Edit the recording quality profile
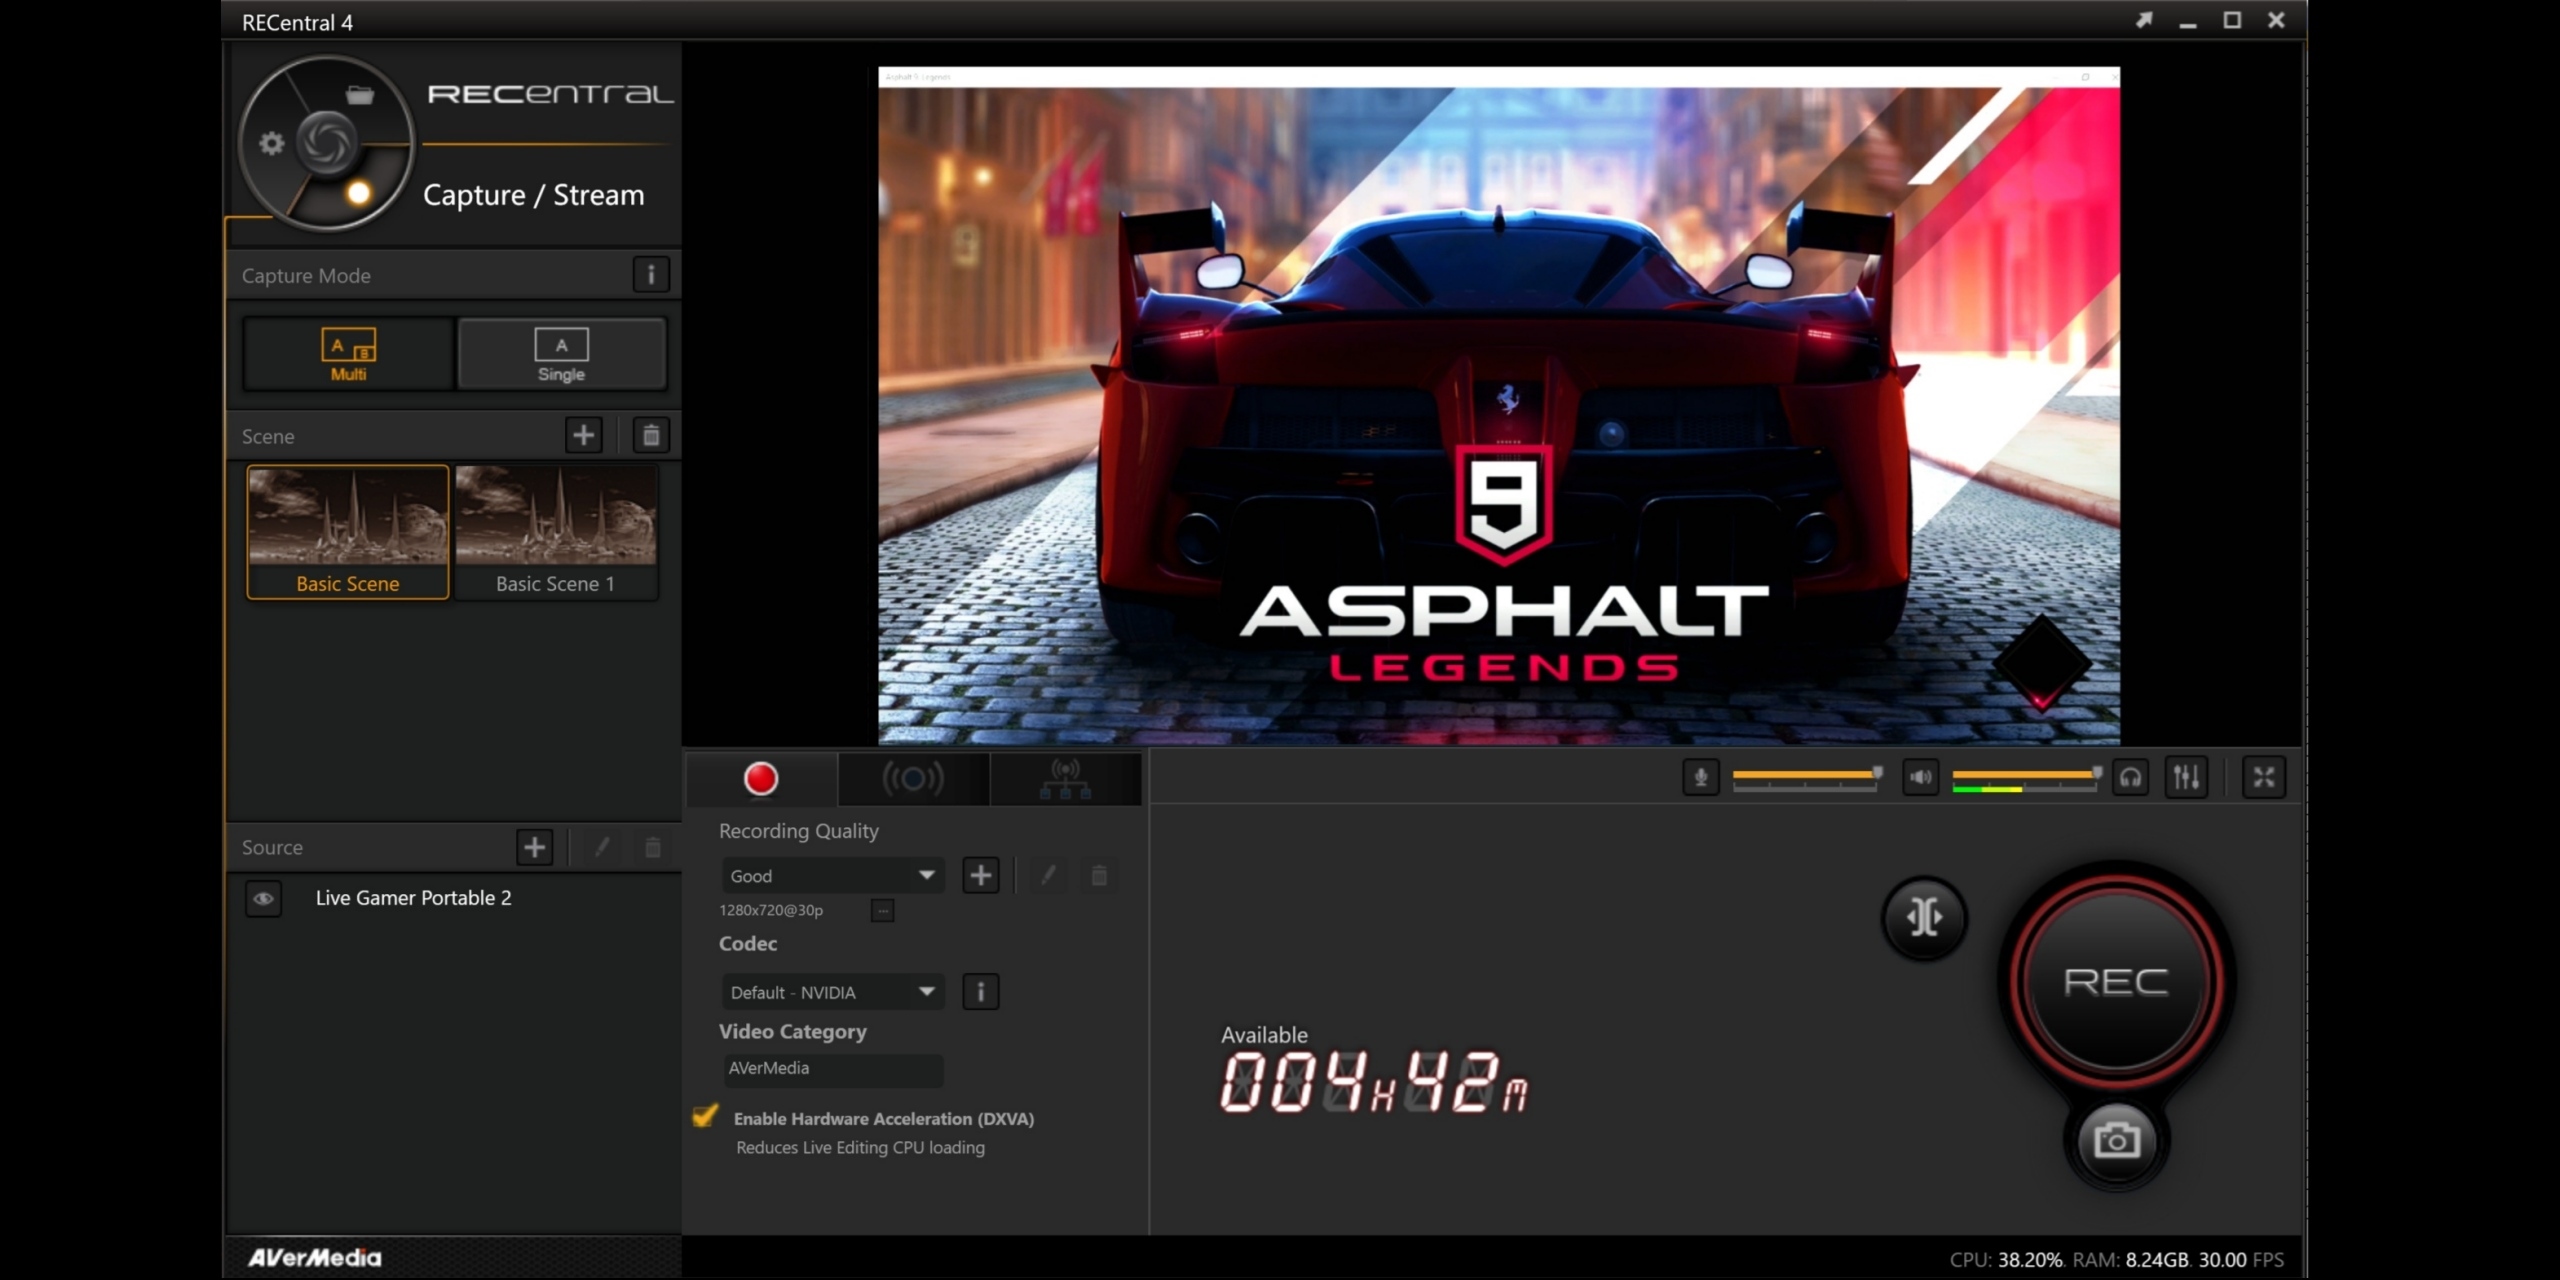Screen dimensions: 2560x1280 (x=1048, y=876)
